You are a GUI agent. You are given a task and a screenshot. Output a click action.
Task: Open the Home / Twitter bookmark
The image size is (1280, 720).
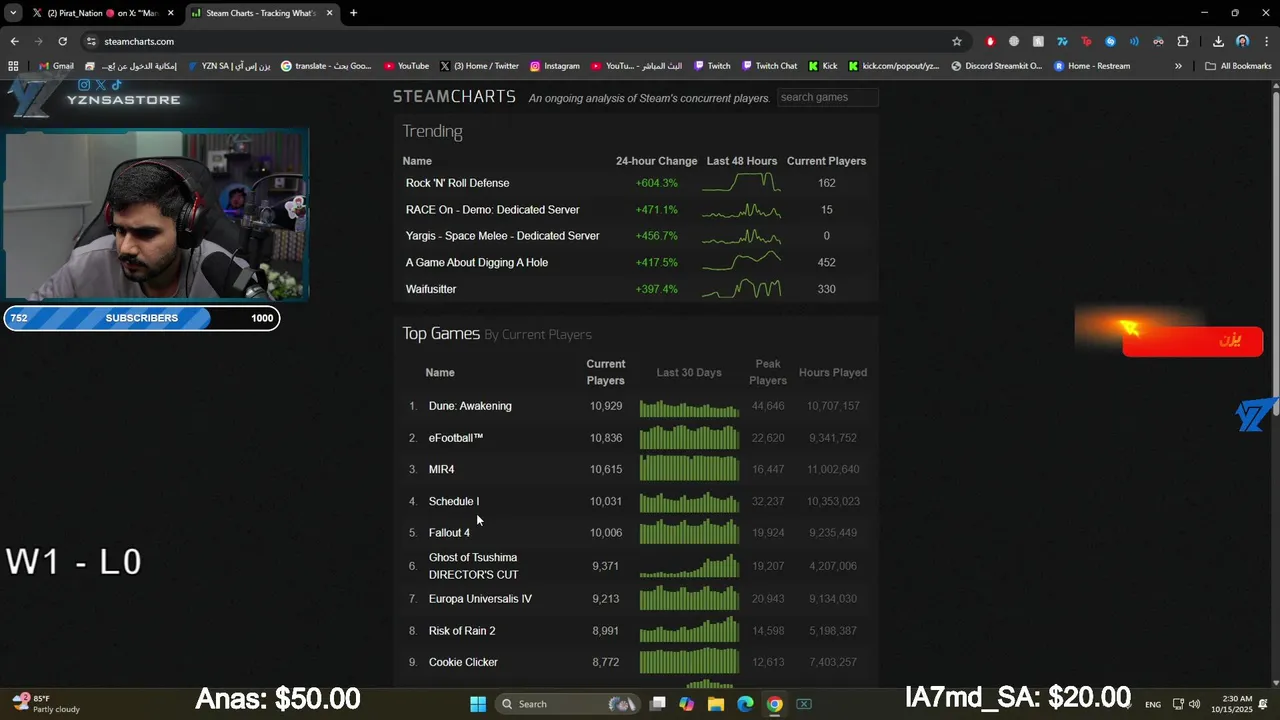[x=479, y=66]
